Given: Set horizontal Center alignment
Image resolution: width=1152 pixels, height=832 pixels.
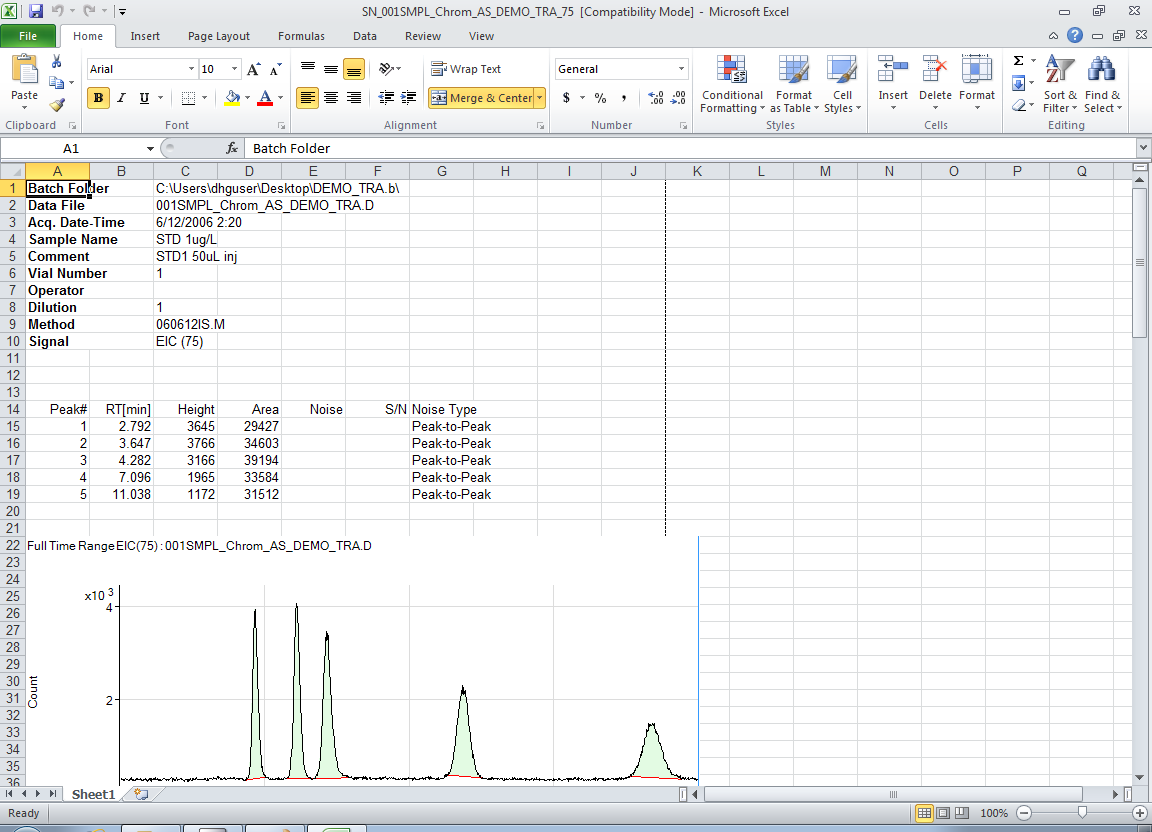Looking at the screenshot, I should tap(331, 98).
